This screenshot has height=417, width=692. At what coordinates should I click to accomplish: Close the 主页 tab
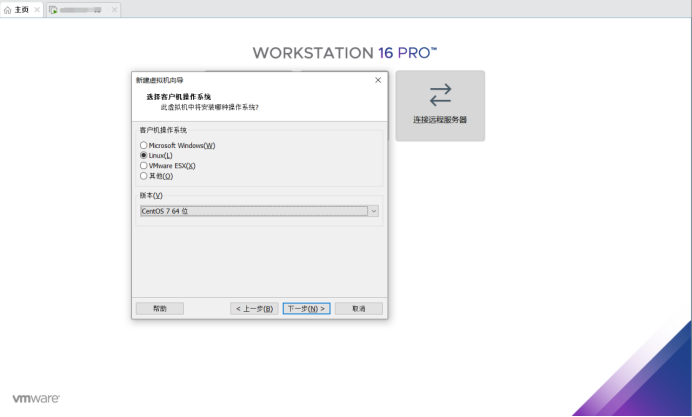click(x=37, y=10)
